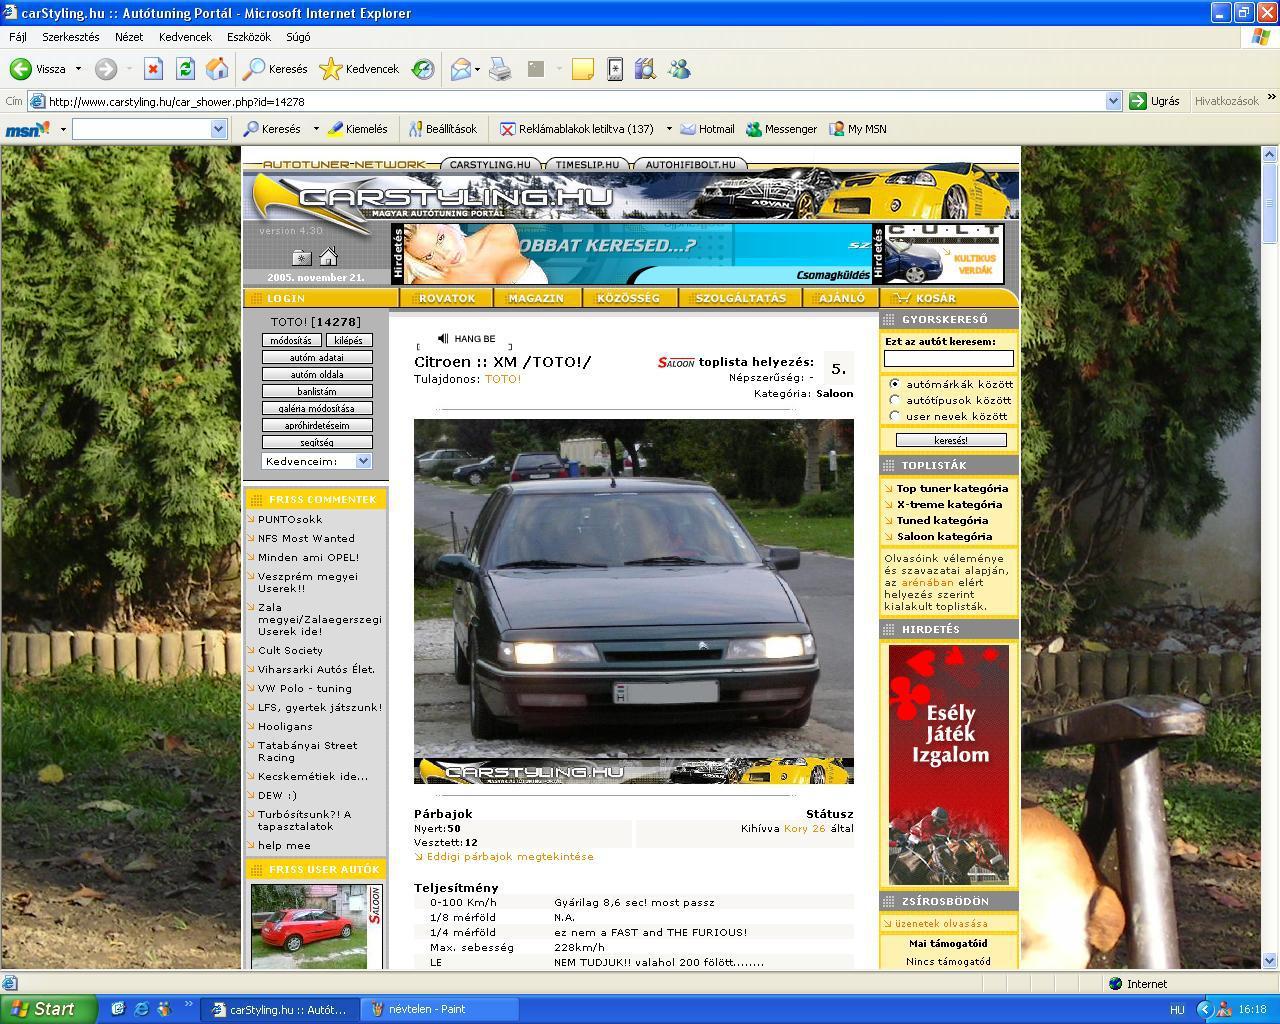The height and width of the screenshot is (1024, 1280).
Task: Select user nevek között radio button
Action: tap(895, 416)
